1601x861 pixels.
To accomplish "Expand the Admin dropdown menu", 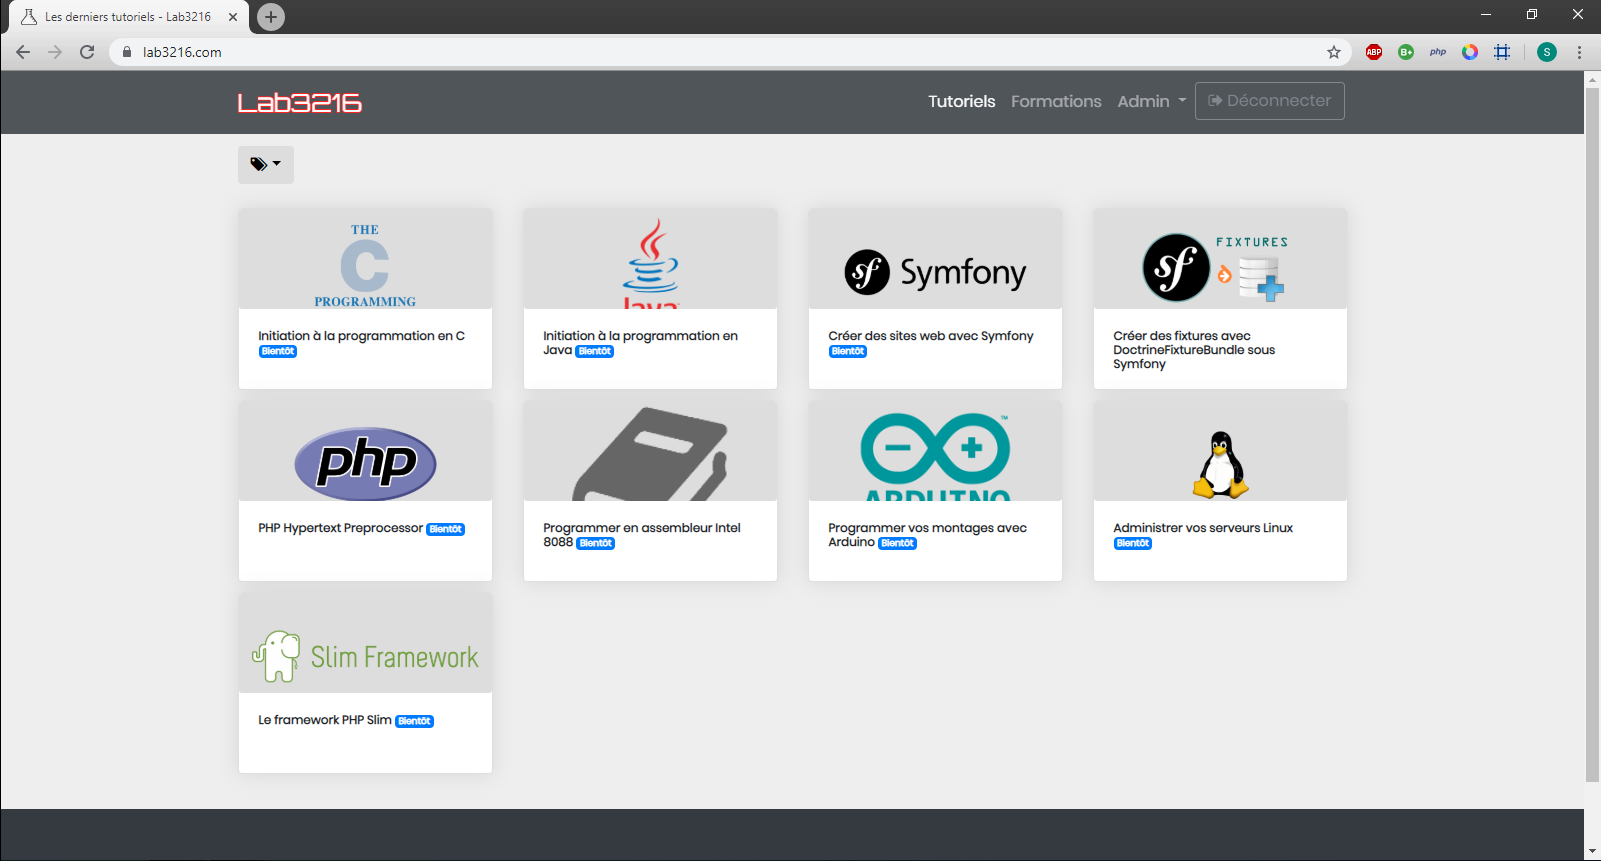I will [x=1151, y=101].
